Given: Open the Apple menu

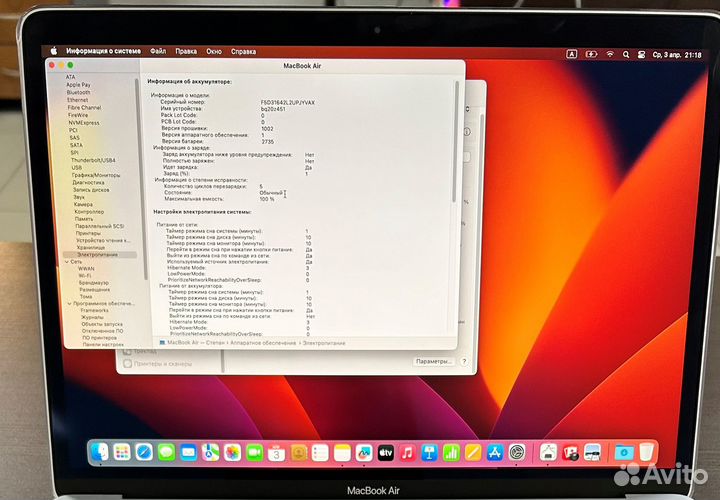Looking at the screenshot, I should tap(54, 51).
